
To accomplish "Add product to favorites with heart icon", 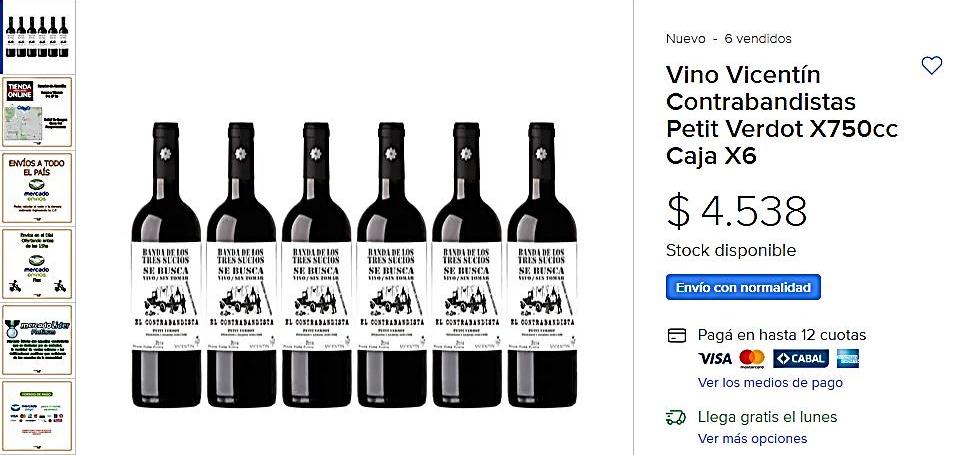I will [931, 66].
